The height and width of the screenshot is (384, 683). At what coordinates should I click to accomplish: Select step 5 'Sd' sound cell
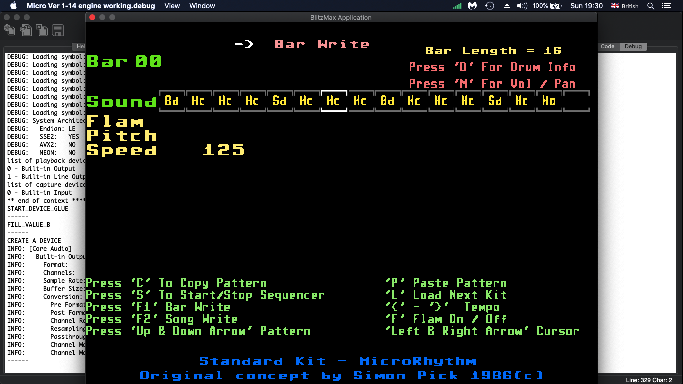pyautogui.click(x=279, y=101)
